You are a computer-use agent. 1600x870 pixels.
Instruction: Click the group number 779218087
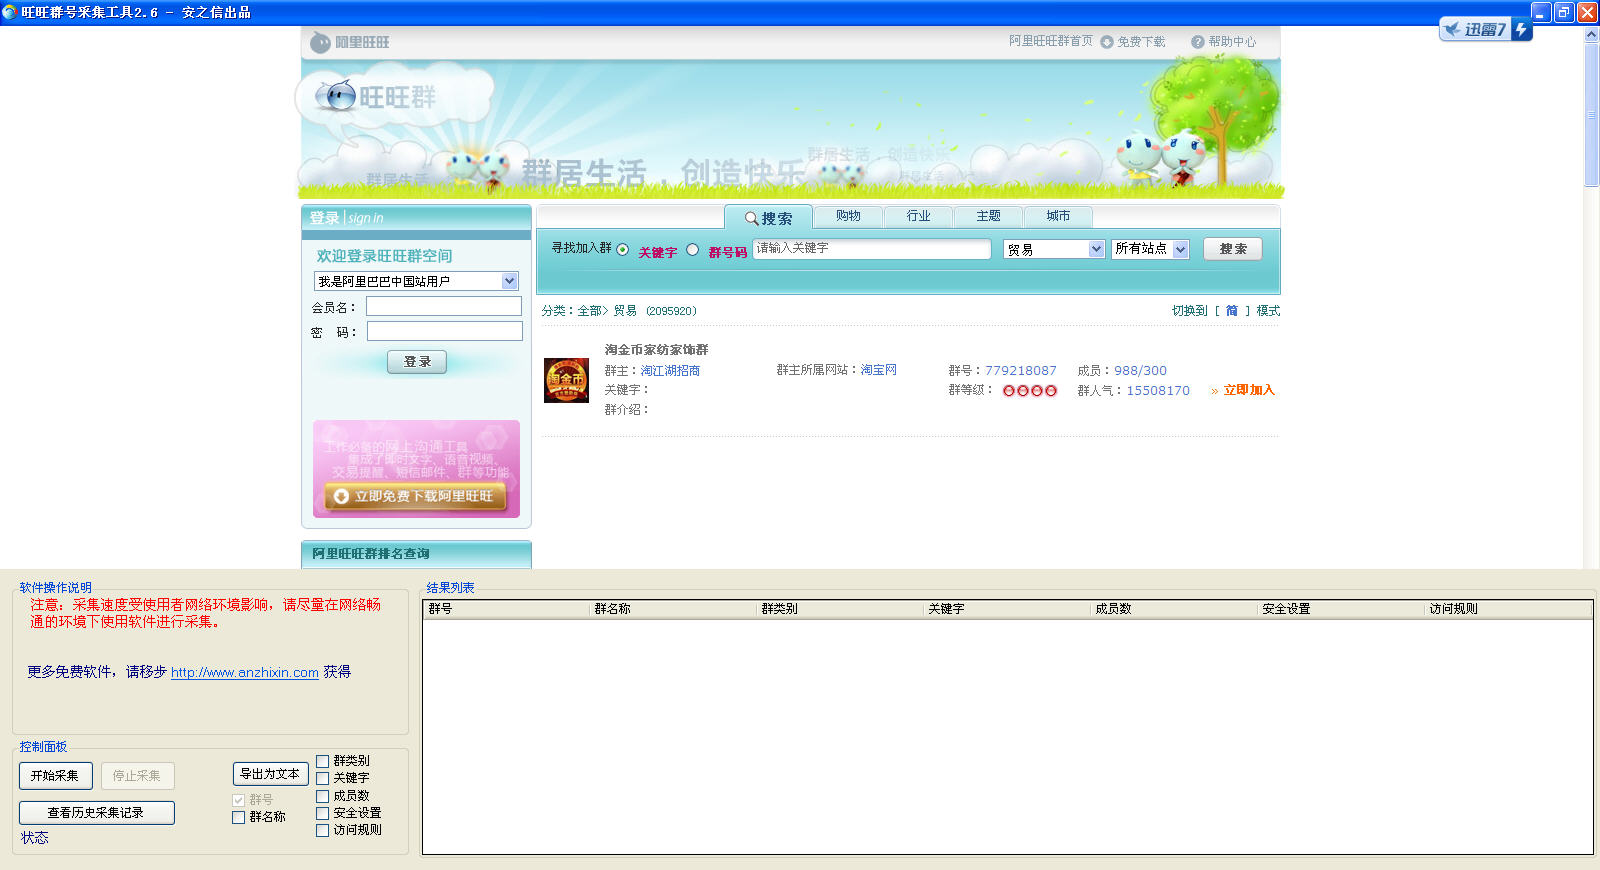coord(1020,371)
